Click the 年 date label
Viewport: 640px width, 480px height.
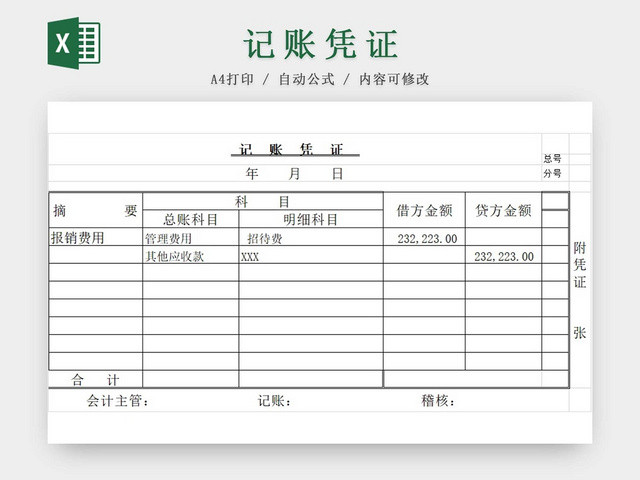pyautogui.click(x=252, y=174)
